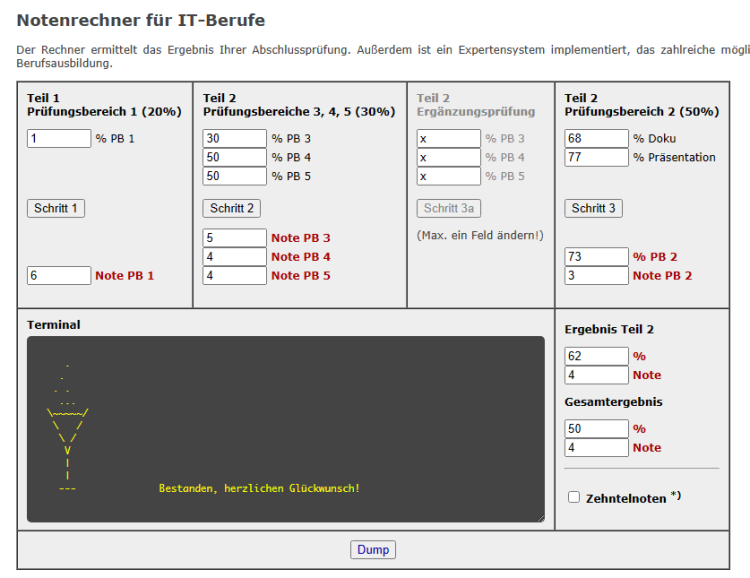750x578 pixels.
Task: Select the % Präsentation input field
Action: click(x=596, y=157)
